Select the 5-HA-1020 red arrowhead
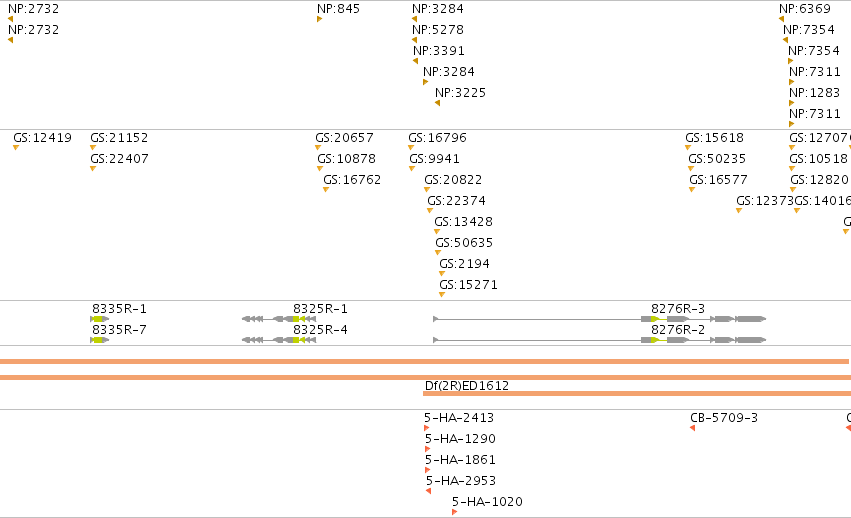This screenshot has width=851, height=518. (454, 512)
